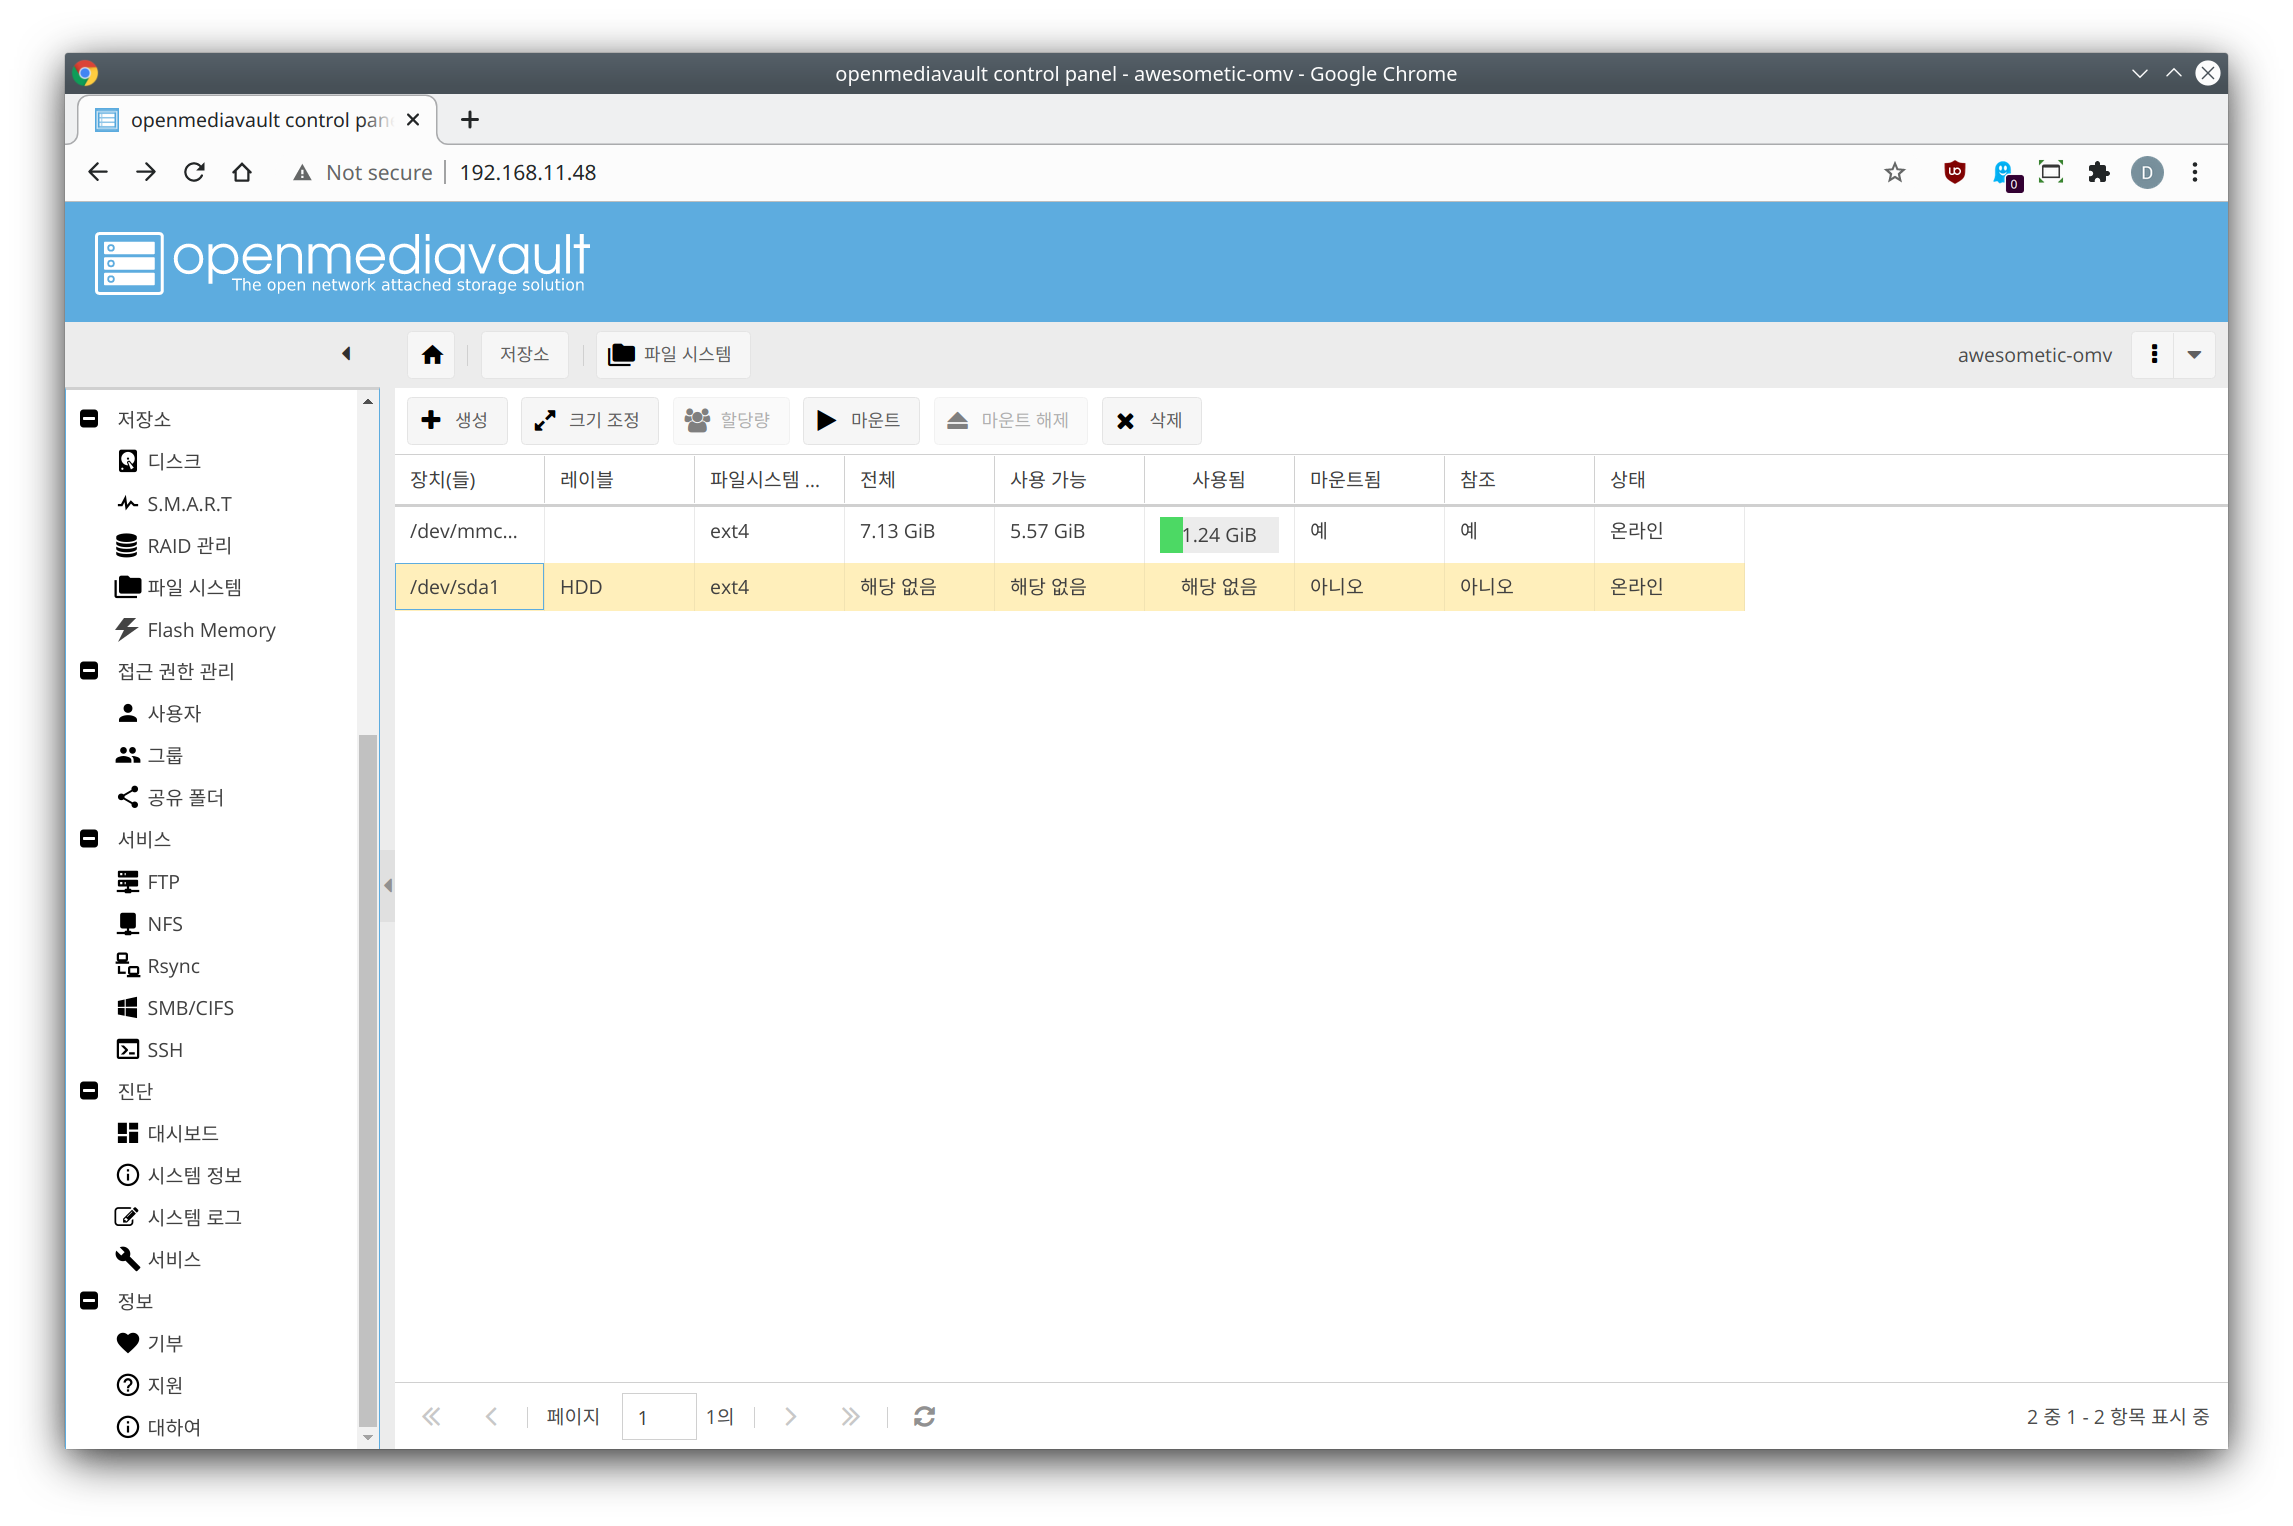Click the uBlock extension icon

pos(1954,172)
